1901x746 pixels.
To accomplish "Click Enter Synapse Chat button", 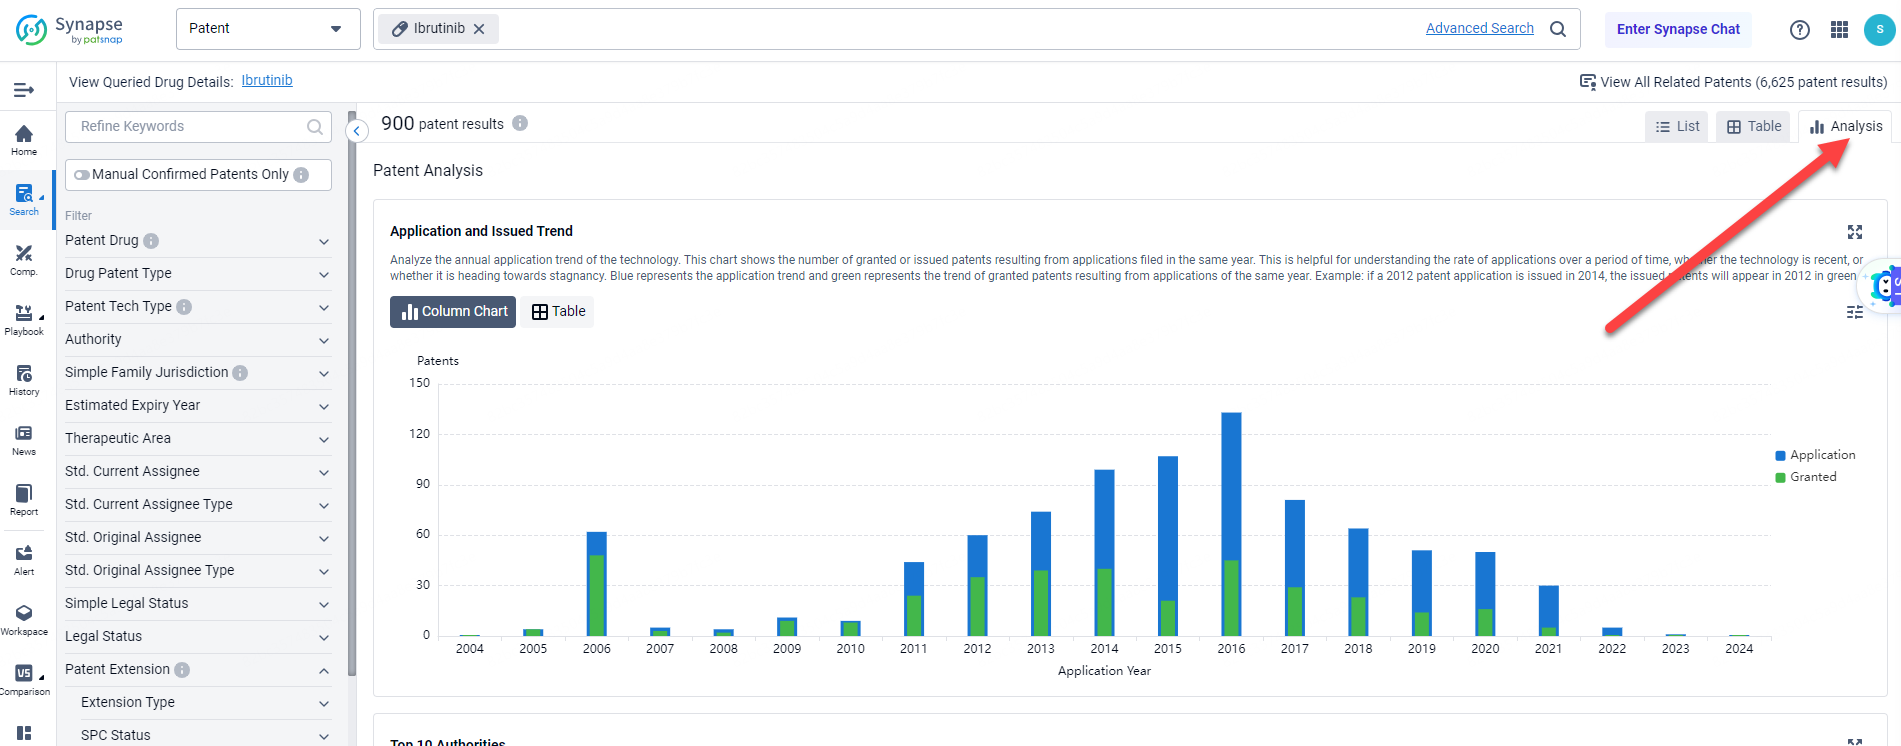I will point(1677,29).
